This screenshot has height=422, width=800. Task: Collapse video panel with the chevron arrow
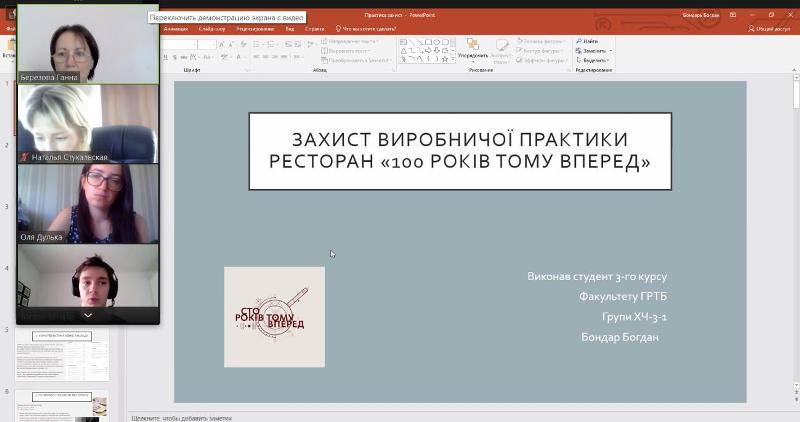point(88,314)
